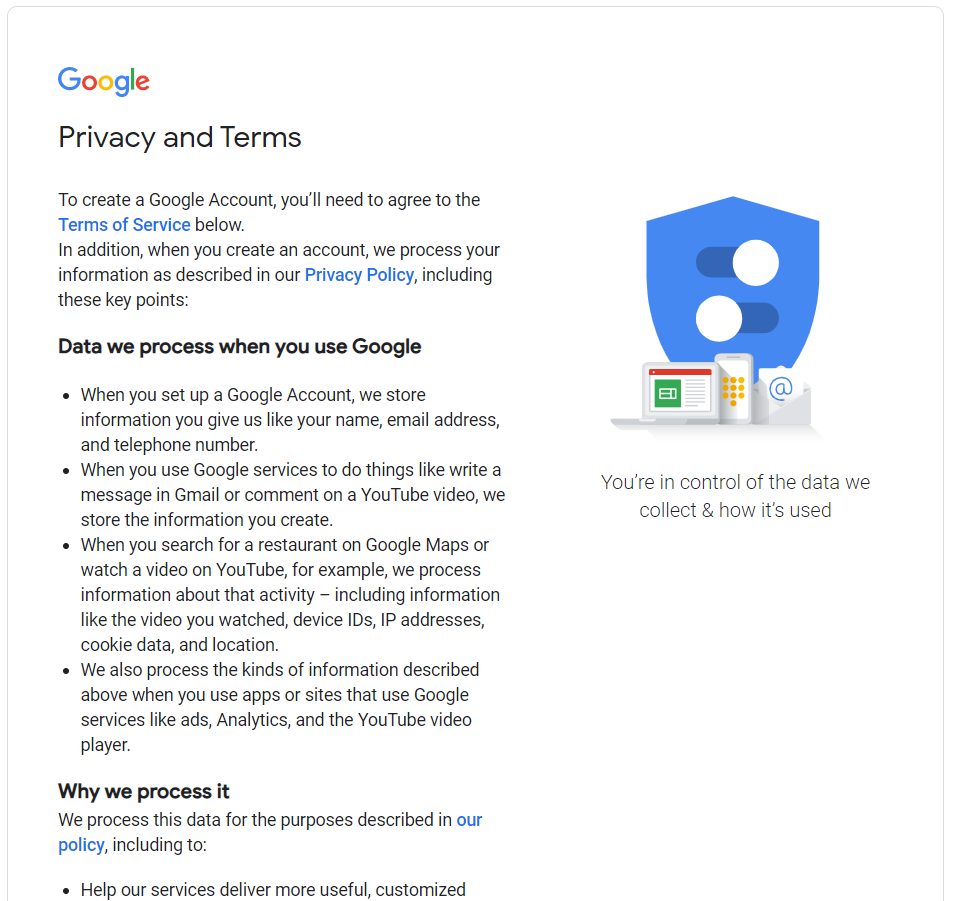The image size is (956, 901).
Task: Click the laptop icon in illustration
Action: (x=669, y=395)
